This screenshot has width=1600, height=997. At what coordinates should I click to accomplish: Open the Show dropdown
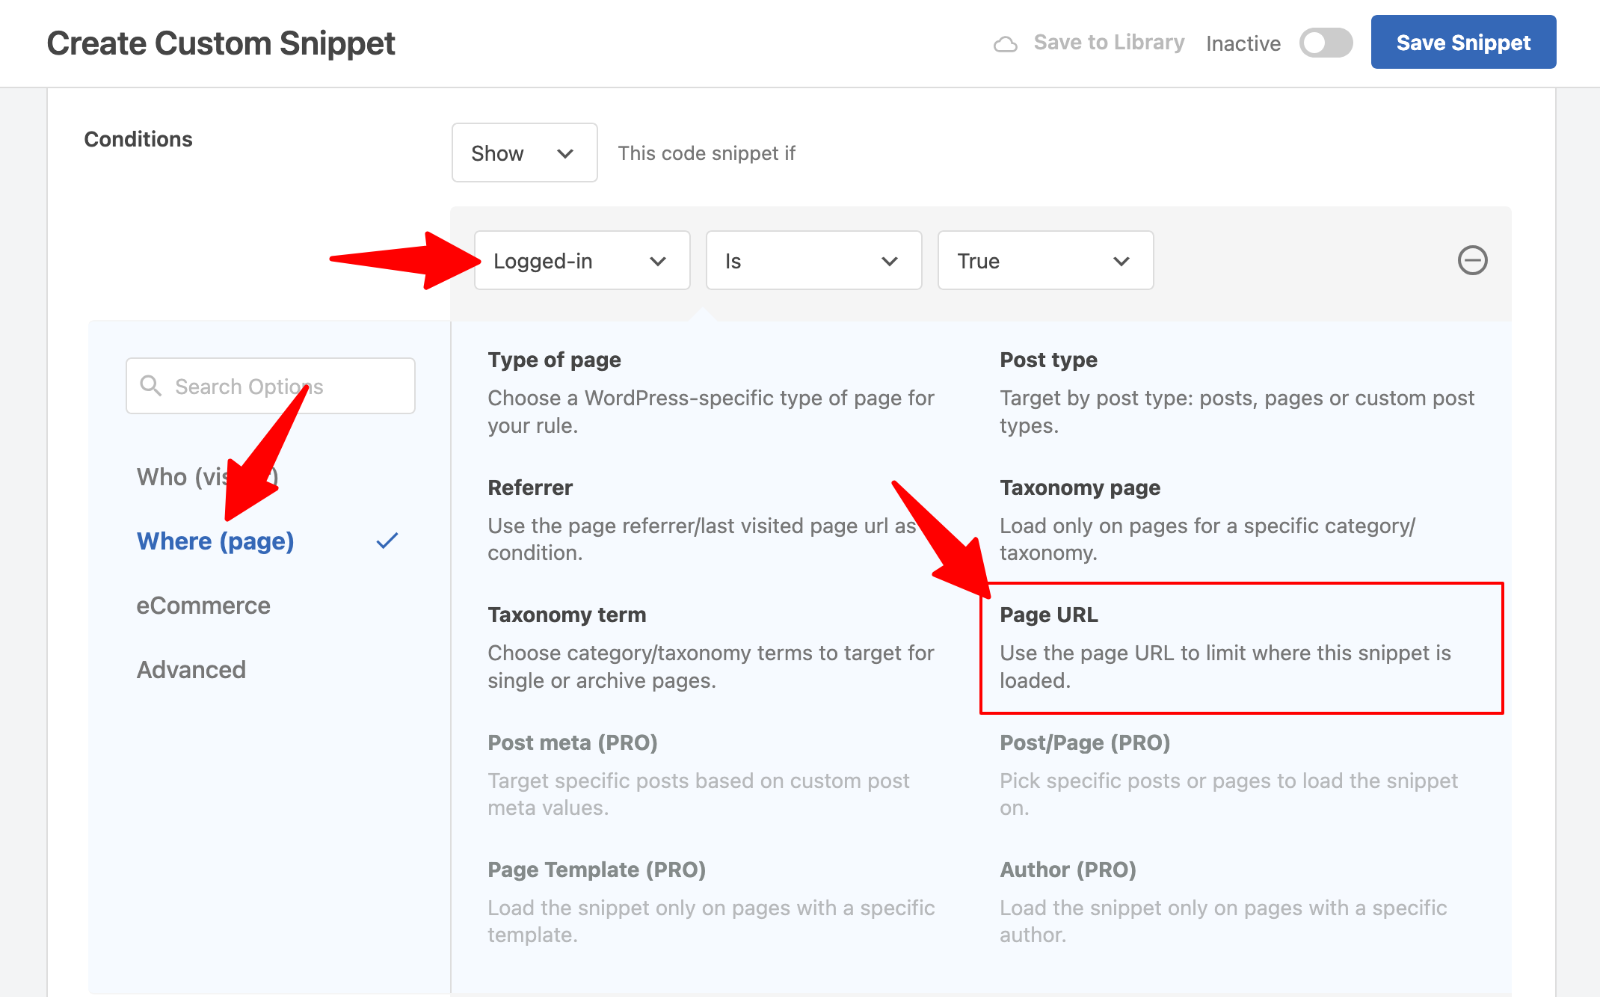[x=524, y=153]
